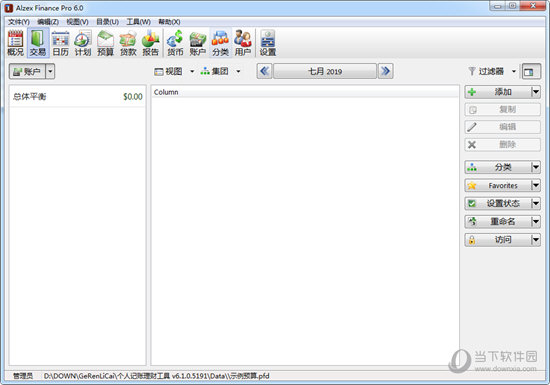
Task: Open the 视图(V) menu
Action: pyautogui.click(x=78, y=22)
